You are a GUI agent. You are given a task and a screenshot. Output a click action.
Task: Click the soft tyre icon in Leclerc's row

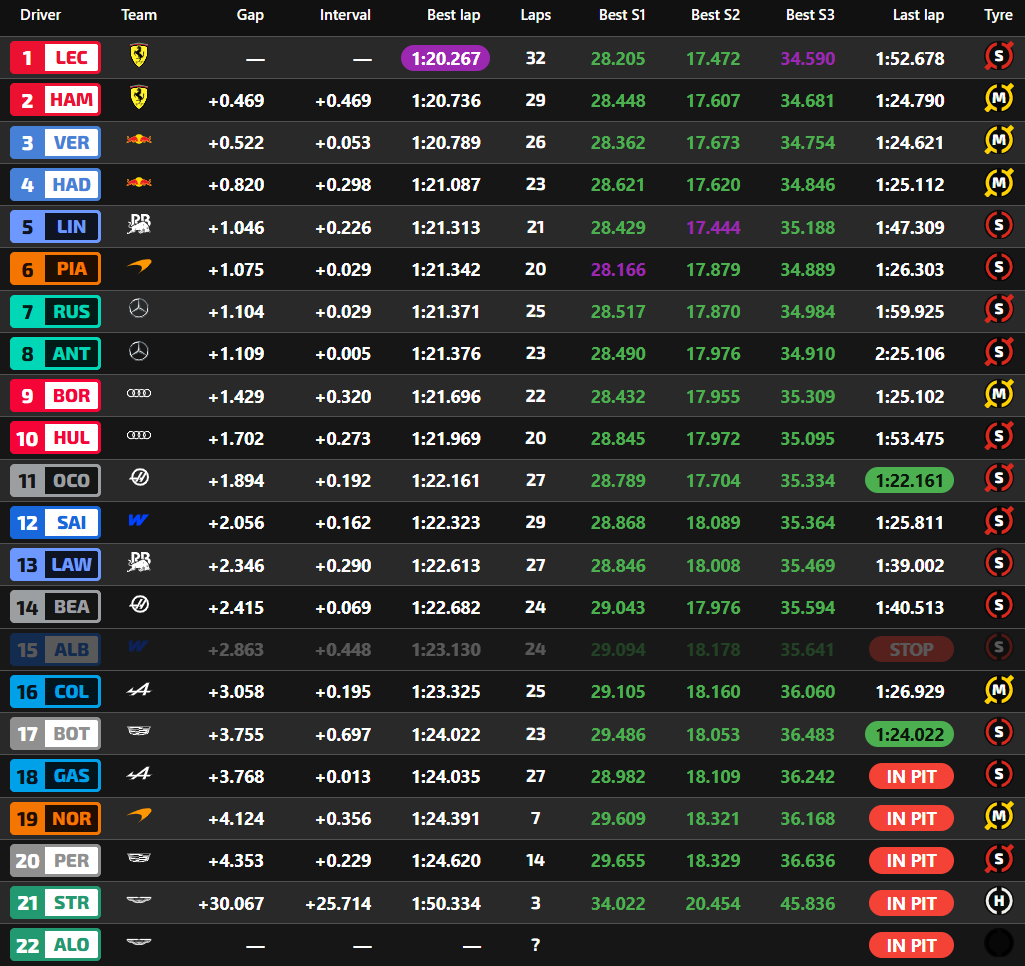pyautogui.click(x=997, y=58)
